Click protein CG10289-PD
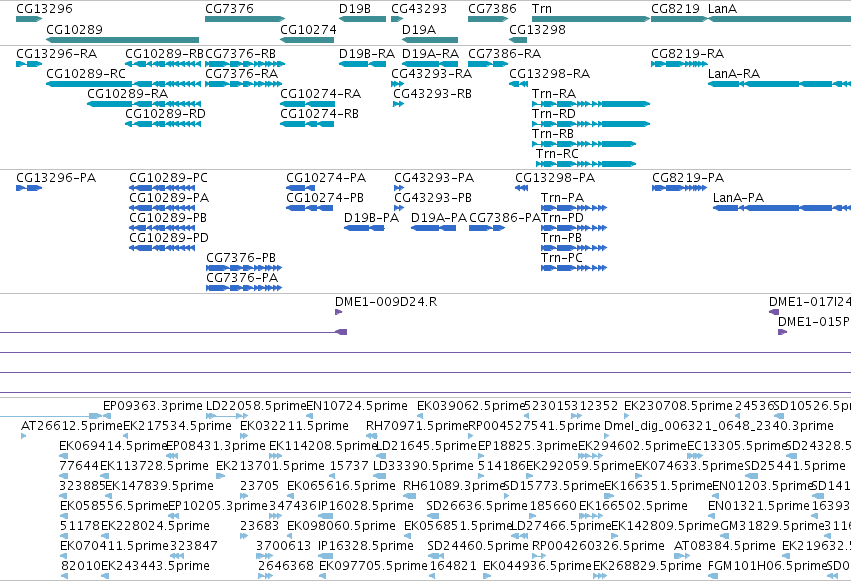 (169, 238)
